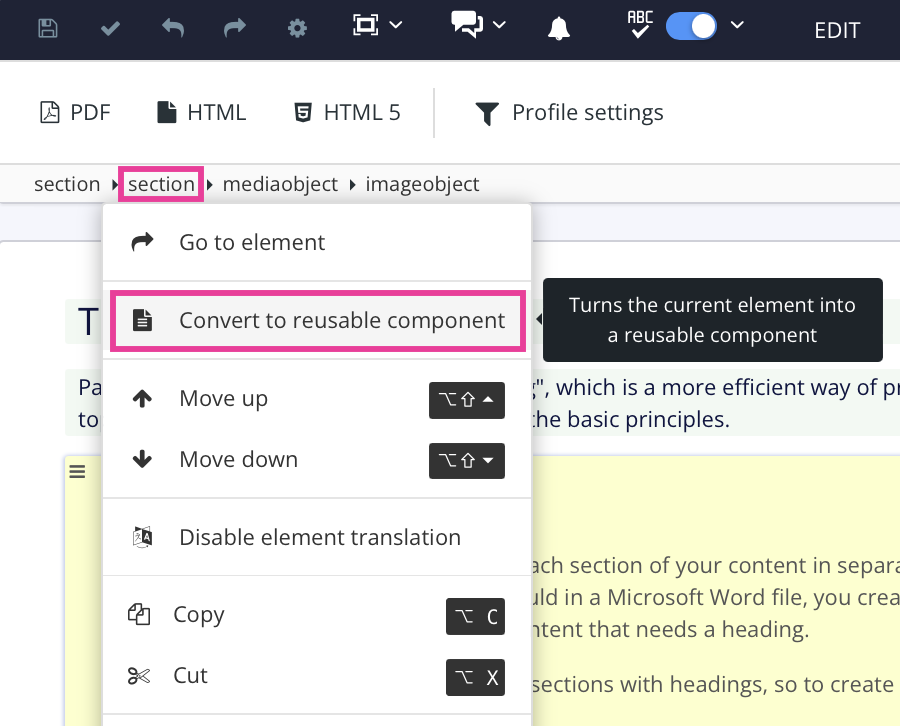Click the fullscreen frame icon
This screenshot has height=726, width=900.
coord(365,25)
